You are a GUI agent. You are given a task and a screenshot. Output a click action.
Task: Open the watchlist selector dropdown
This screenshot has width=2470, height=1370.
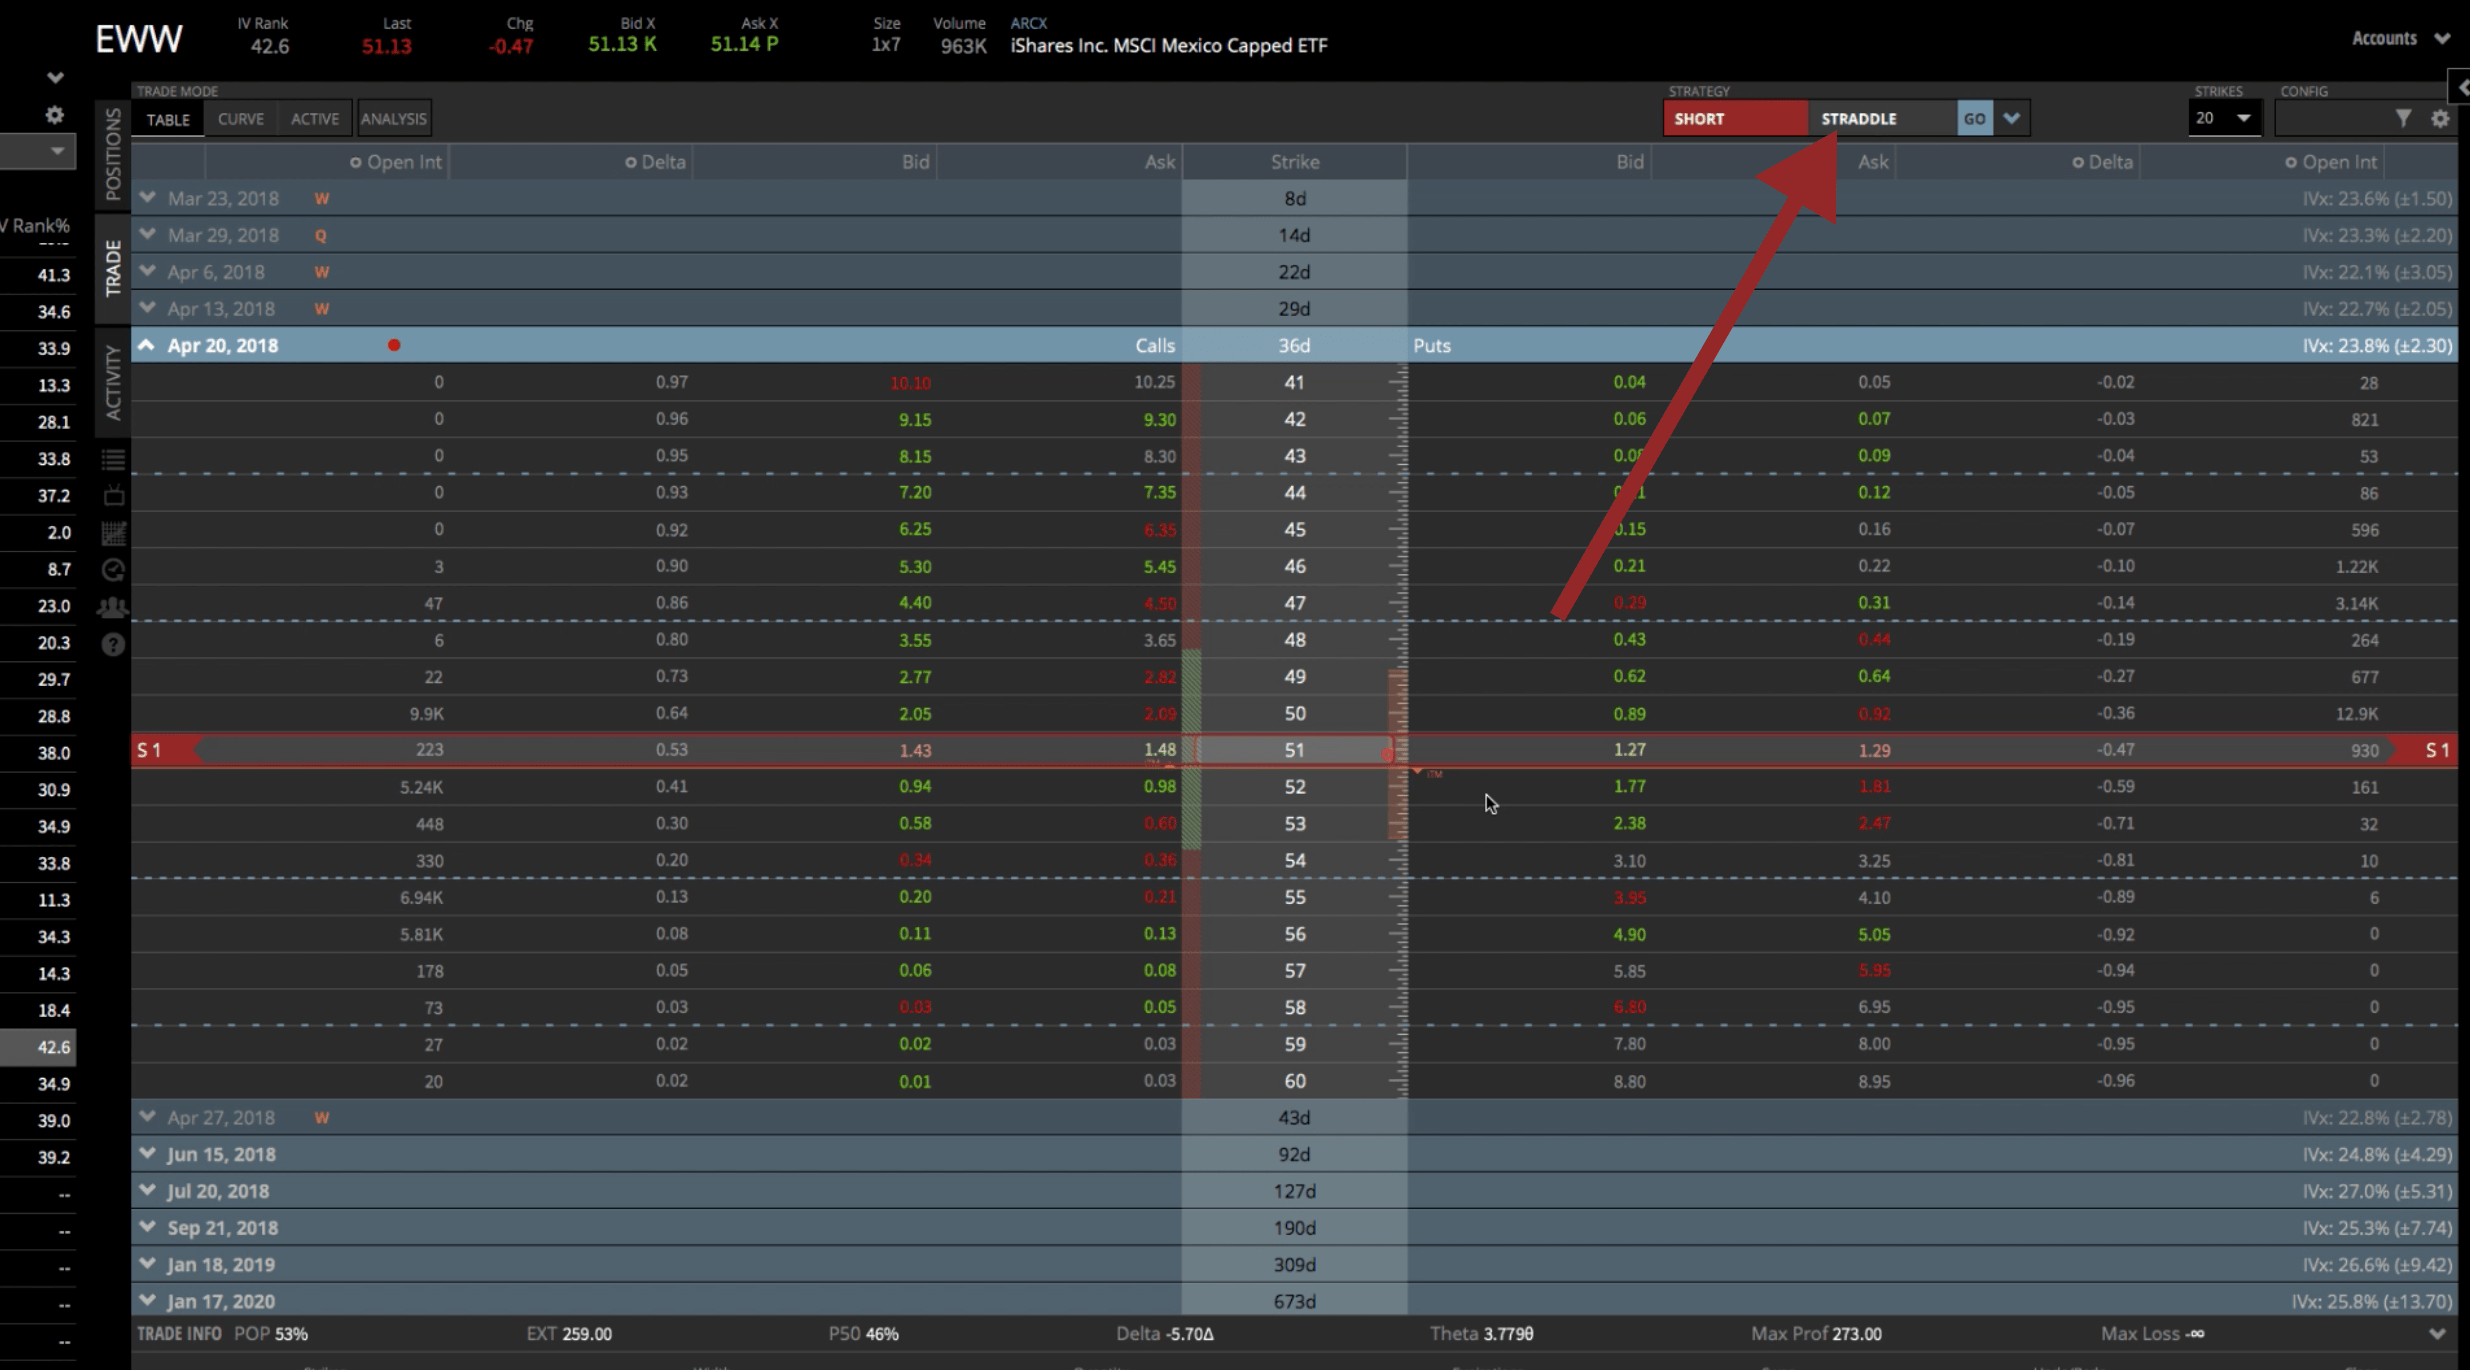[37, 151]
